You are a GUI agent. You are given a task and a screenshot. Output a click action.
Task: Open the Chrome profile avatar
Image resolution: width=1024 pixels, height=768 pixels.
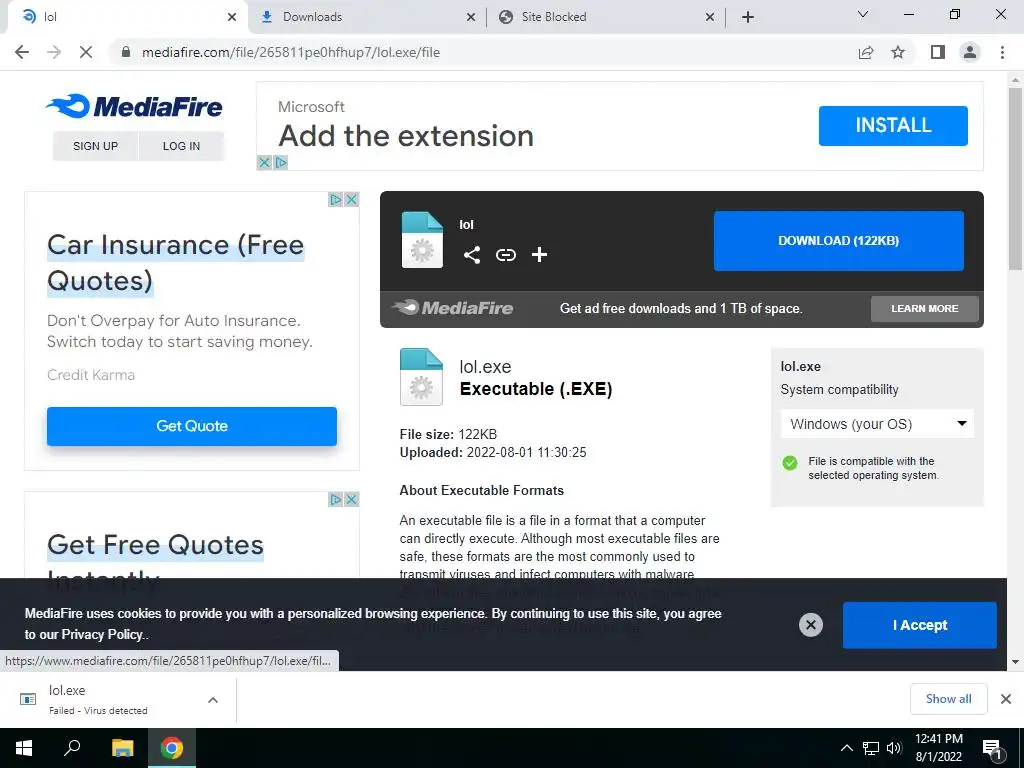click(x=970, y=52)
